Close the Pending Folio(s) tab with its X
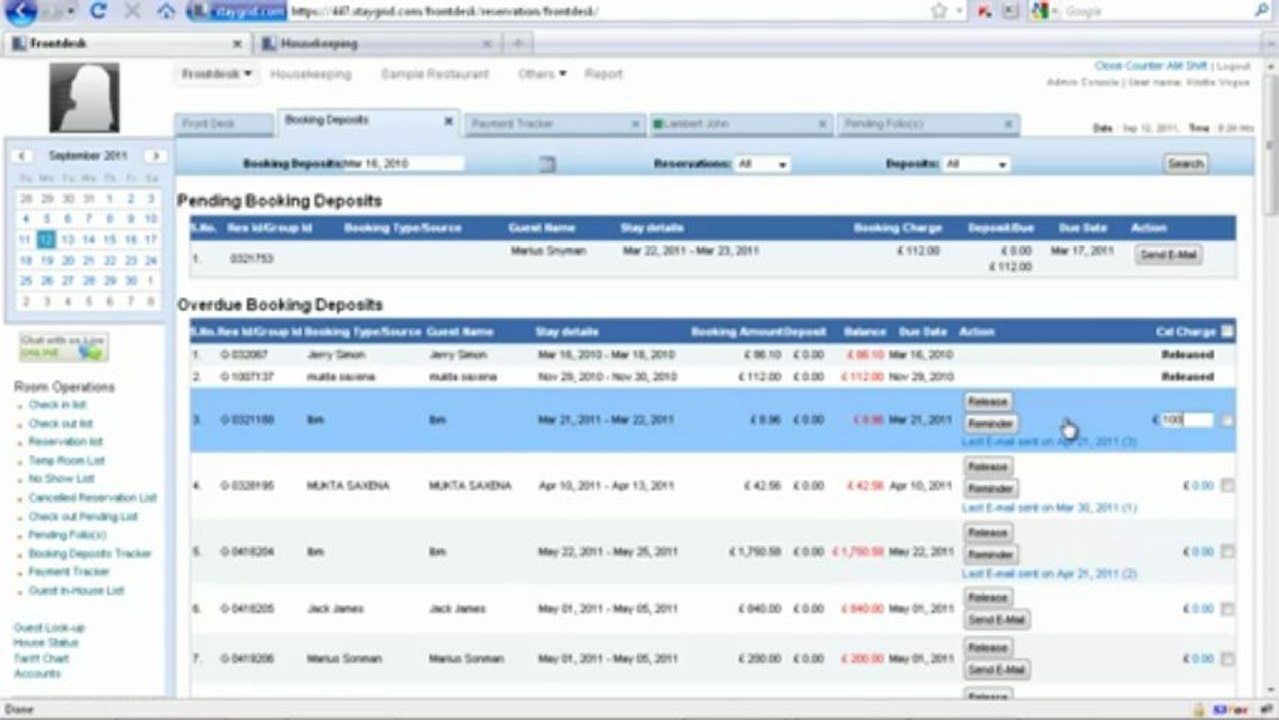 click(1009, 124)
